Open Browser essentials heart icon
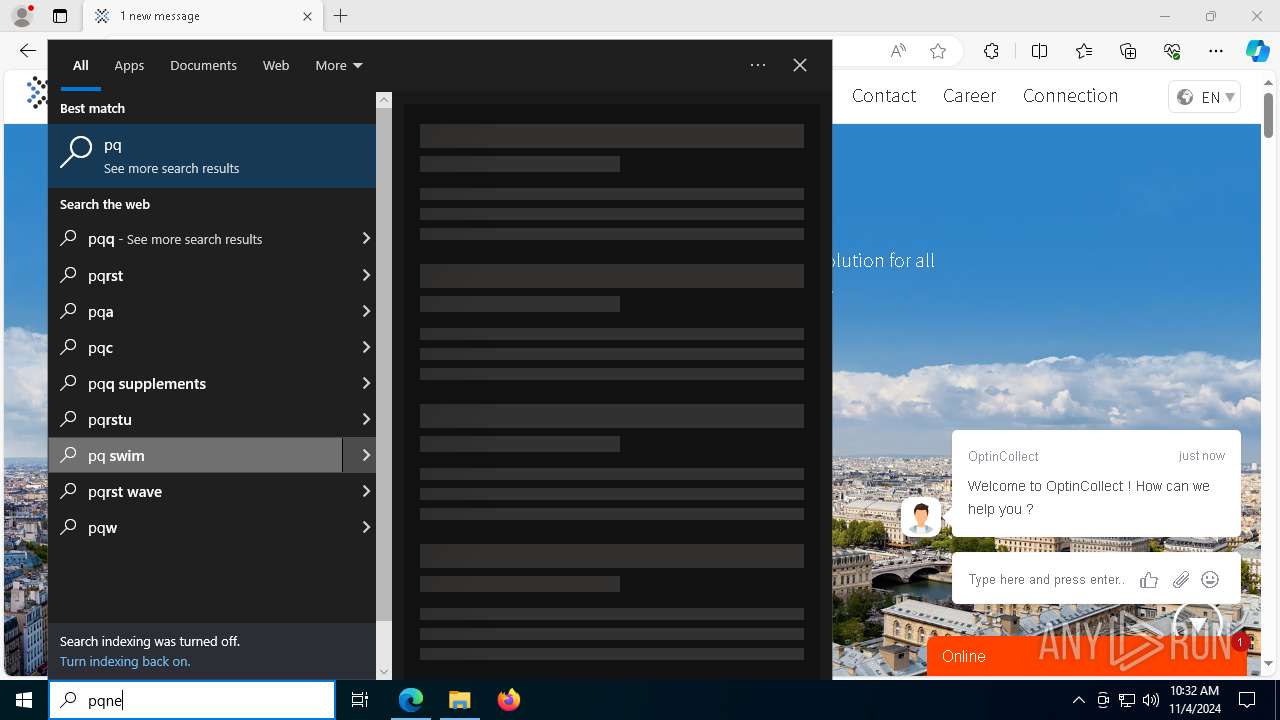Screen dimensions: 1280x720 click(1172, 51)
